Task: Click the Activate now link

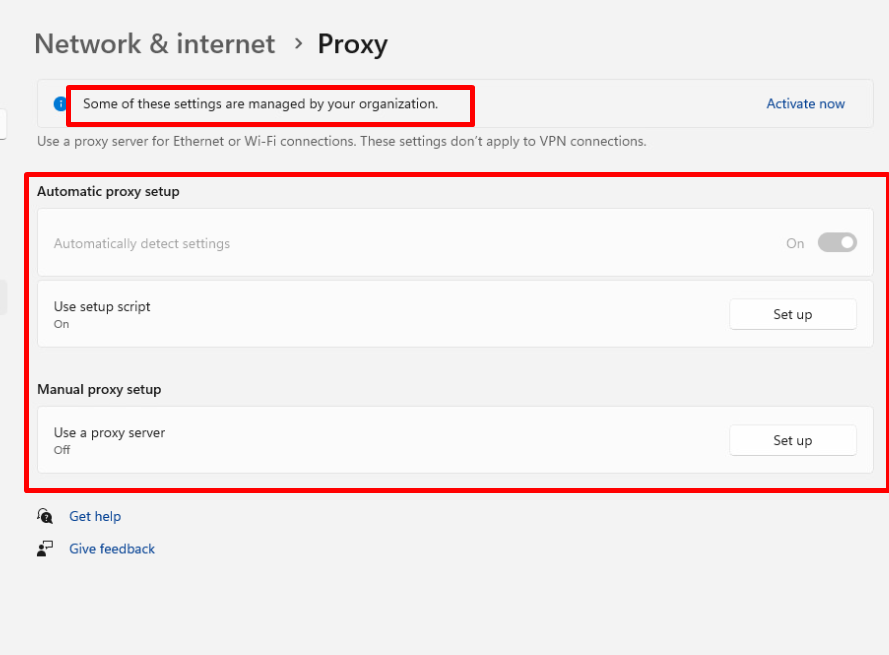Action: tap(805, 104)
